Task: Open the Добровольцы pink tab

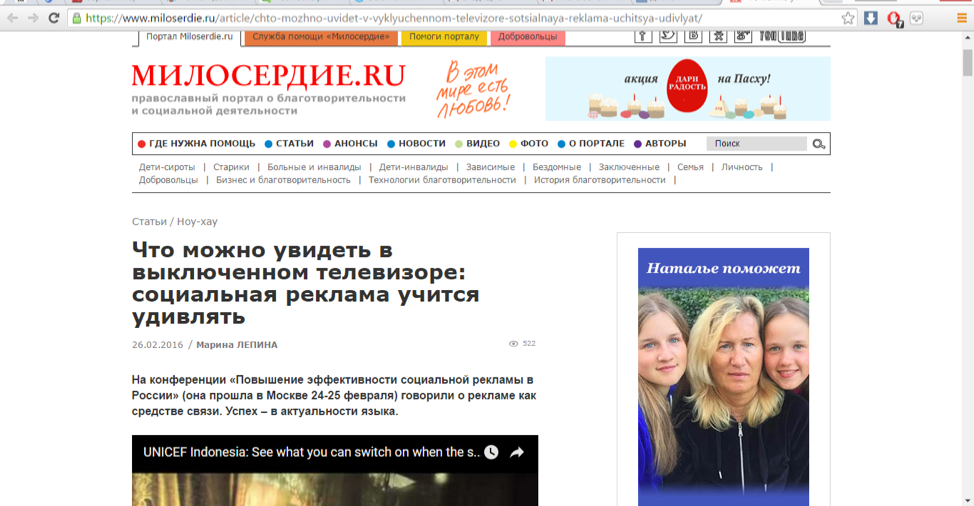Action: pyautogui.click(x=527, y=37)
